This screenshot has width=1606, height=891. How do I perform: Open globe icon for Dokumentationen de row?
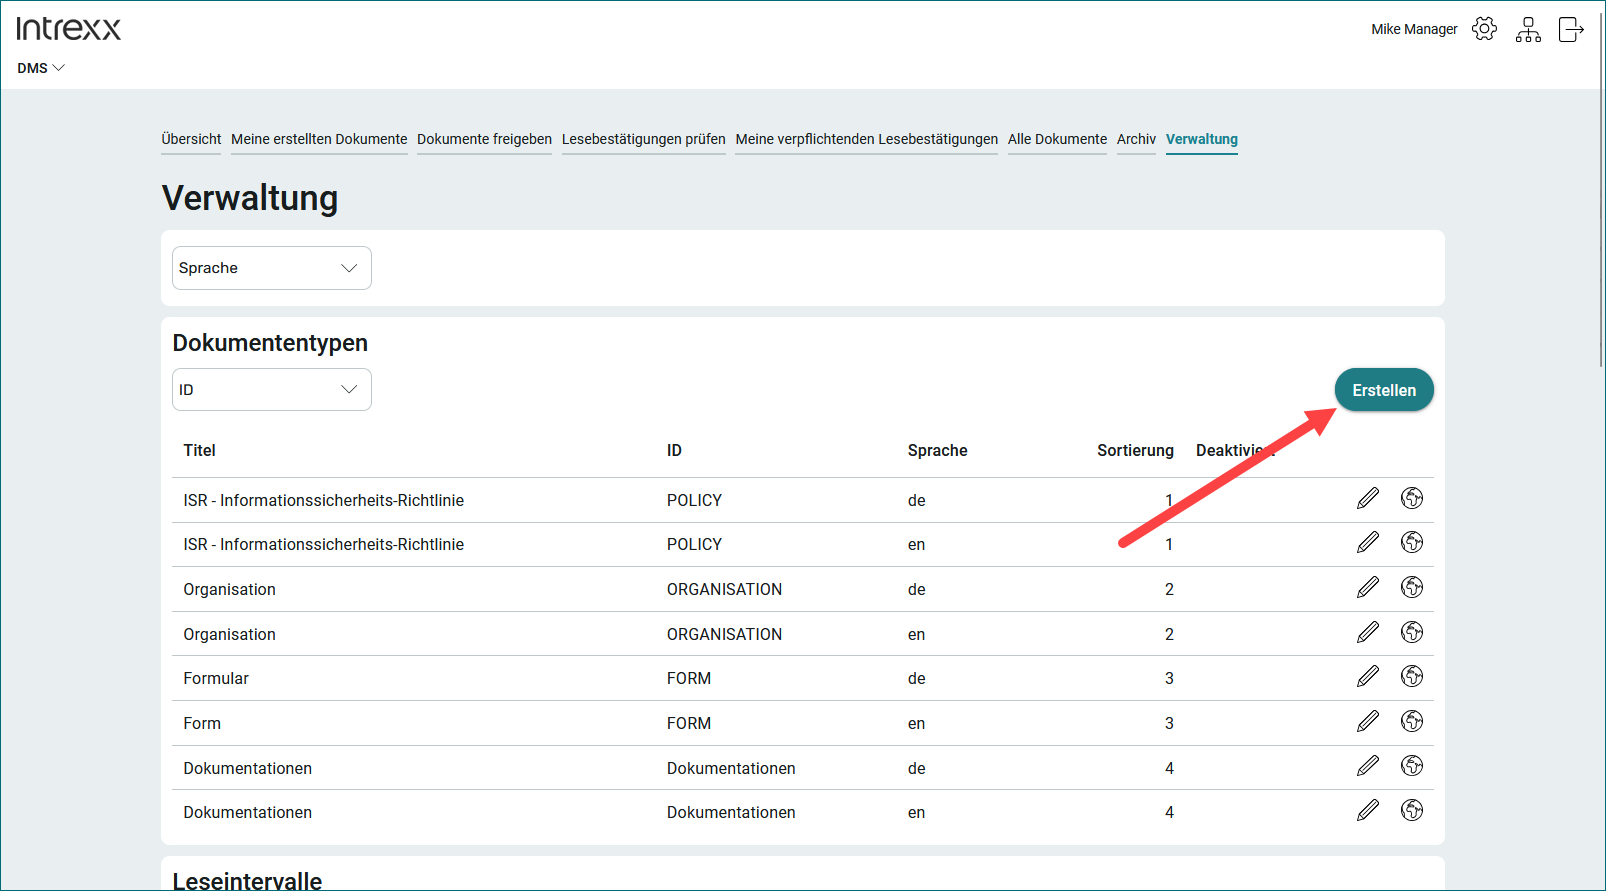(1412, 766)
